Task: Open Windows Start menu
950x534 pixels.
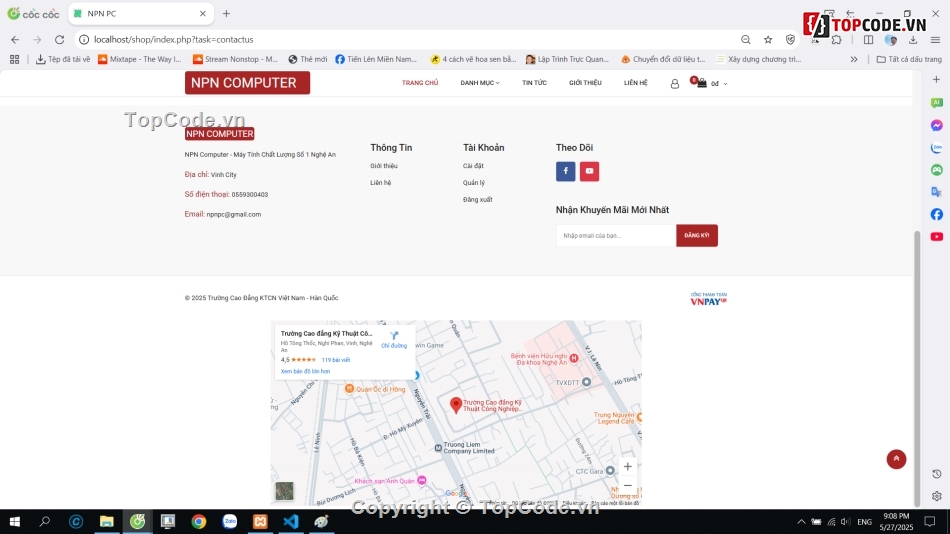Action: (15, 521)
